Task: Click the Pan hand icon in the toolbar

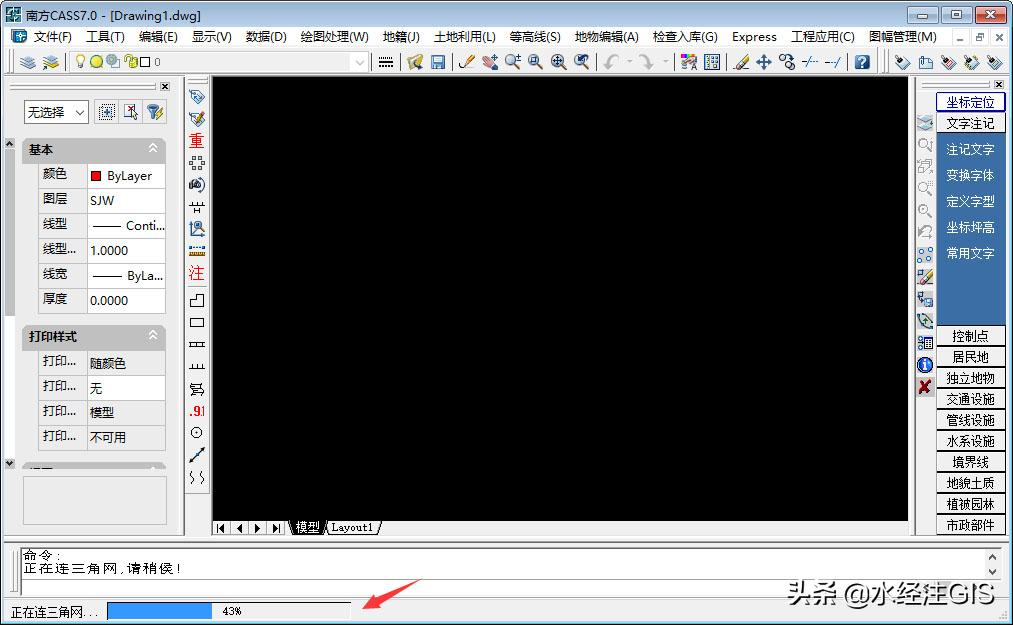Action: click(x=491, y=62)
